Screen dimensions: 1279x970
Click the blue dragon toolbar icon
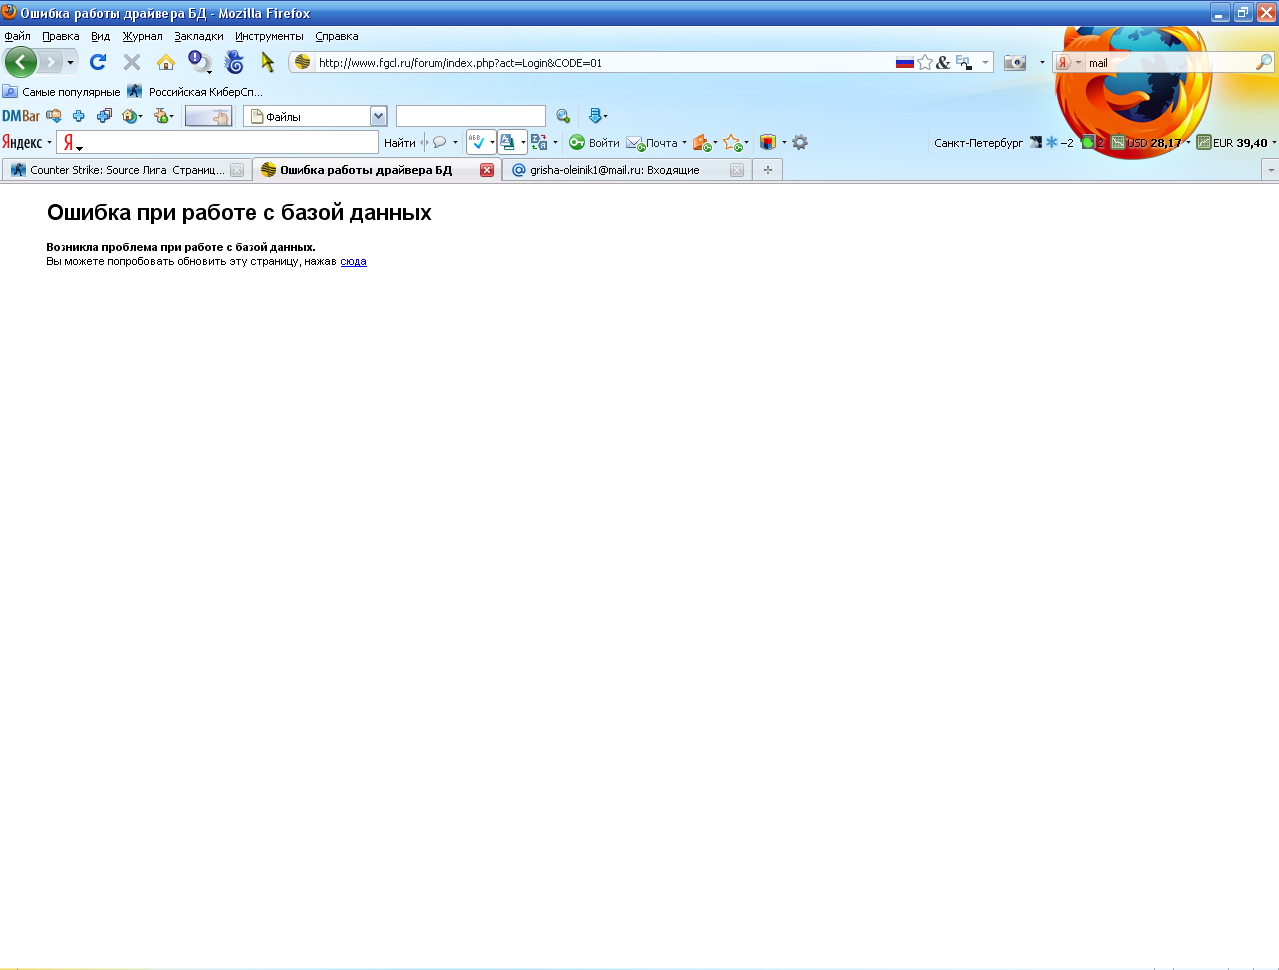pos(234,62)
